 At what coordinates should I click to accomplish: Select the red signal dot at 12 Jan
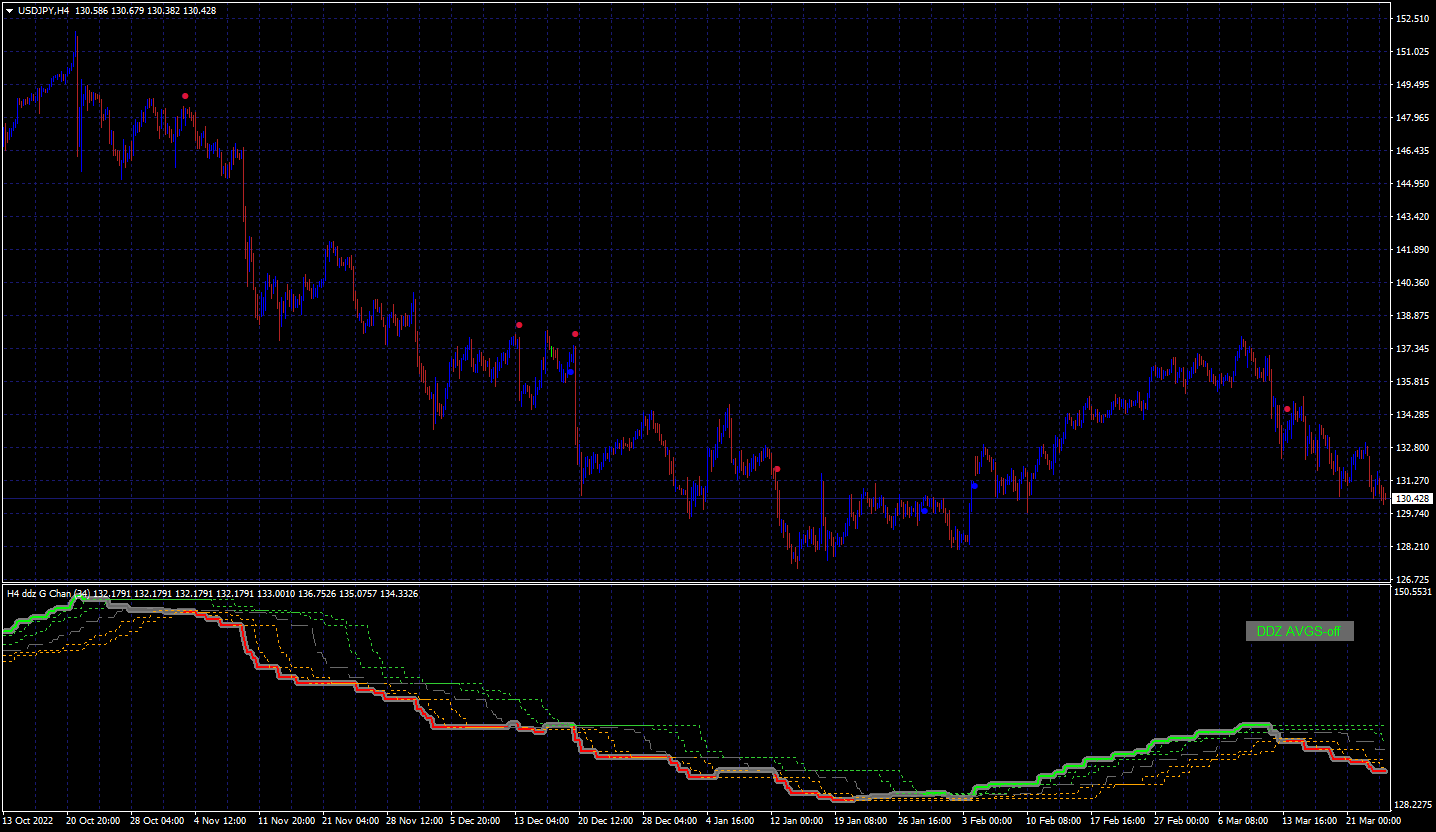777,469
